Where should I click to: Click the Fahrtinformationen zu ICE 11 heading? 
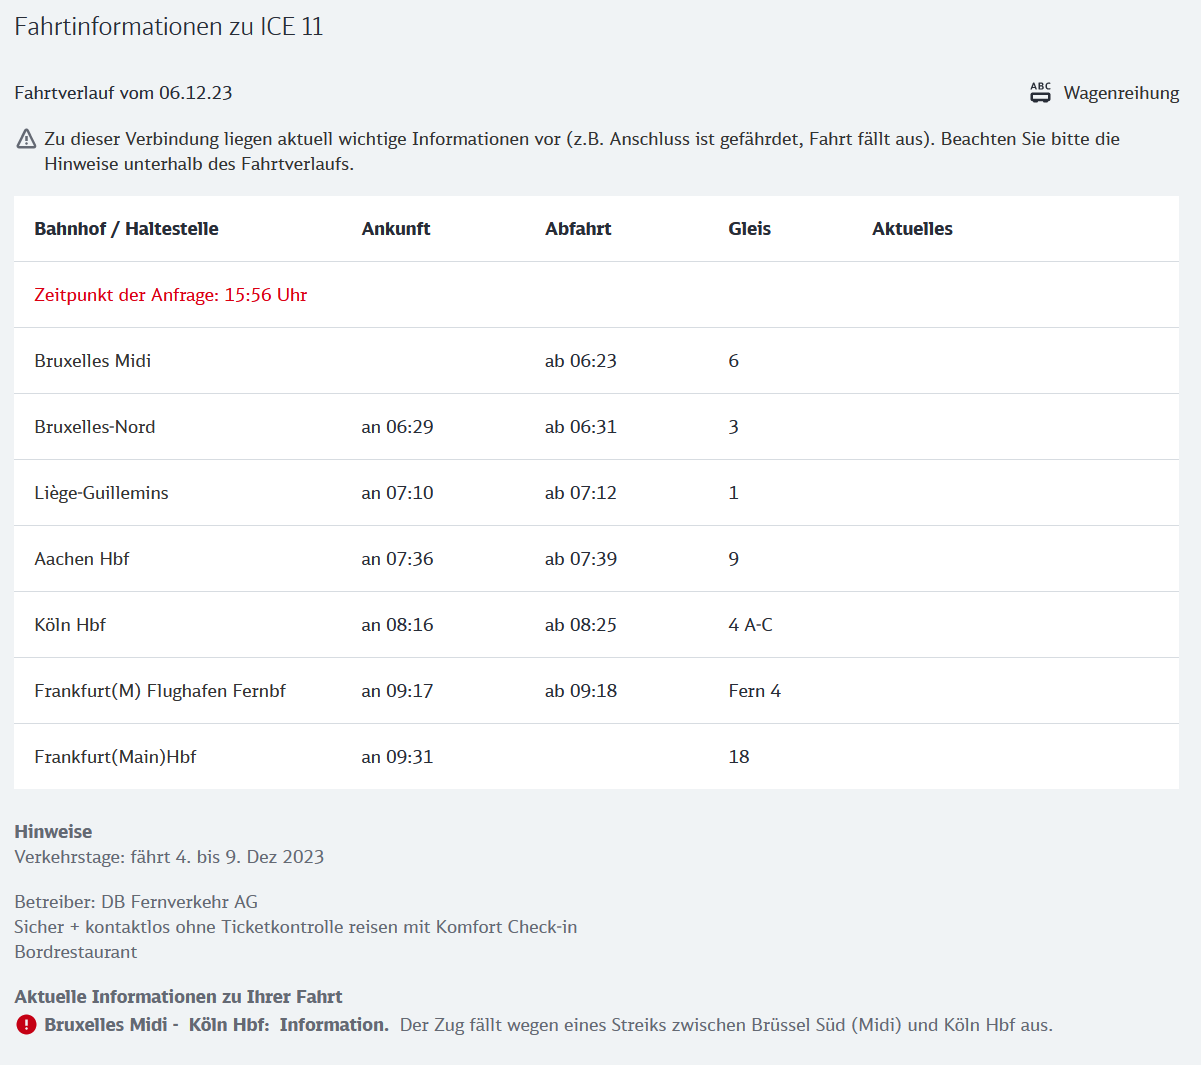coord(169,27)
